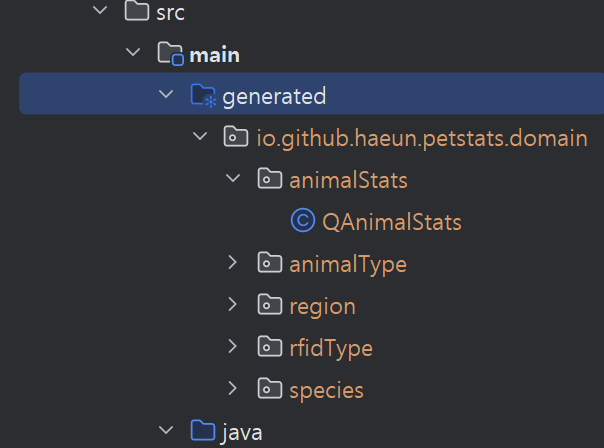Expand the rfidType package chevron
This screenshot has width=604, height=448.
pos(233,346)
